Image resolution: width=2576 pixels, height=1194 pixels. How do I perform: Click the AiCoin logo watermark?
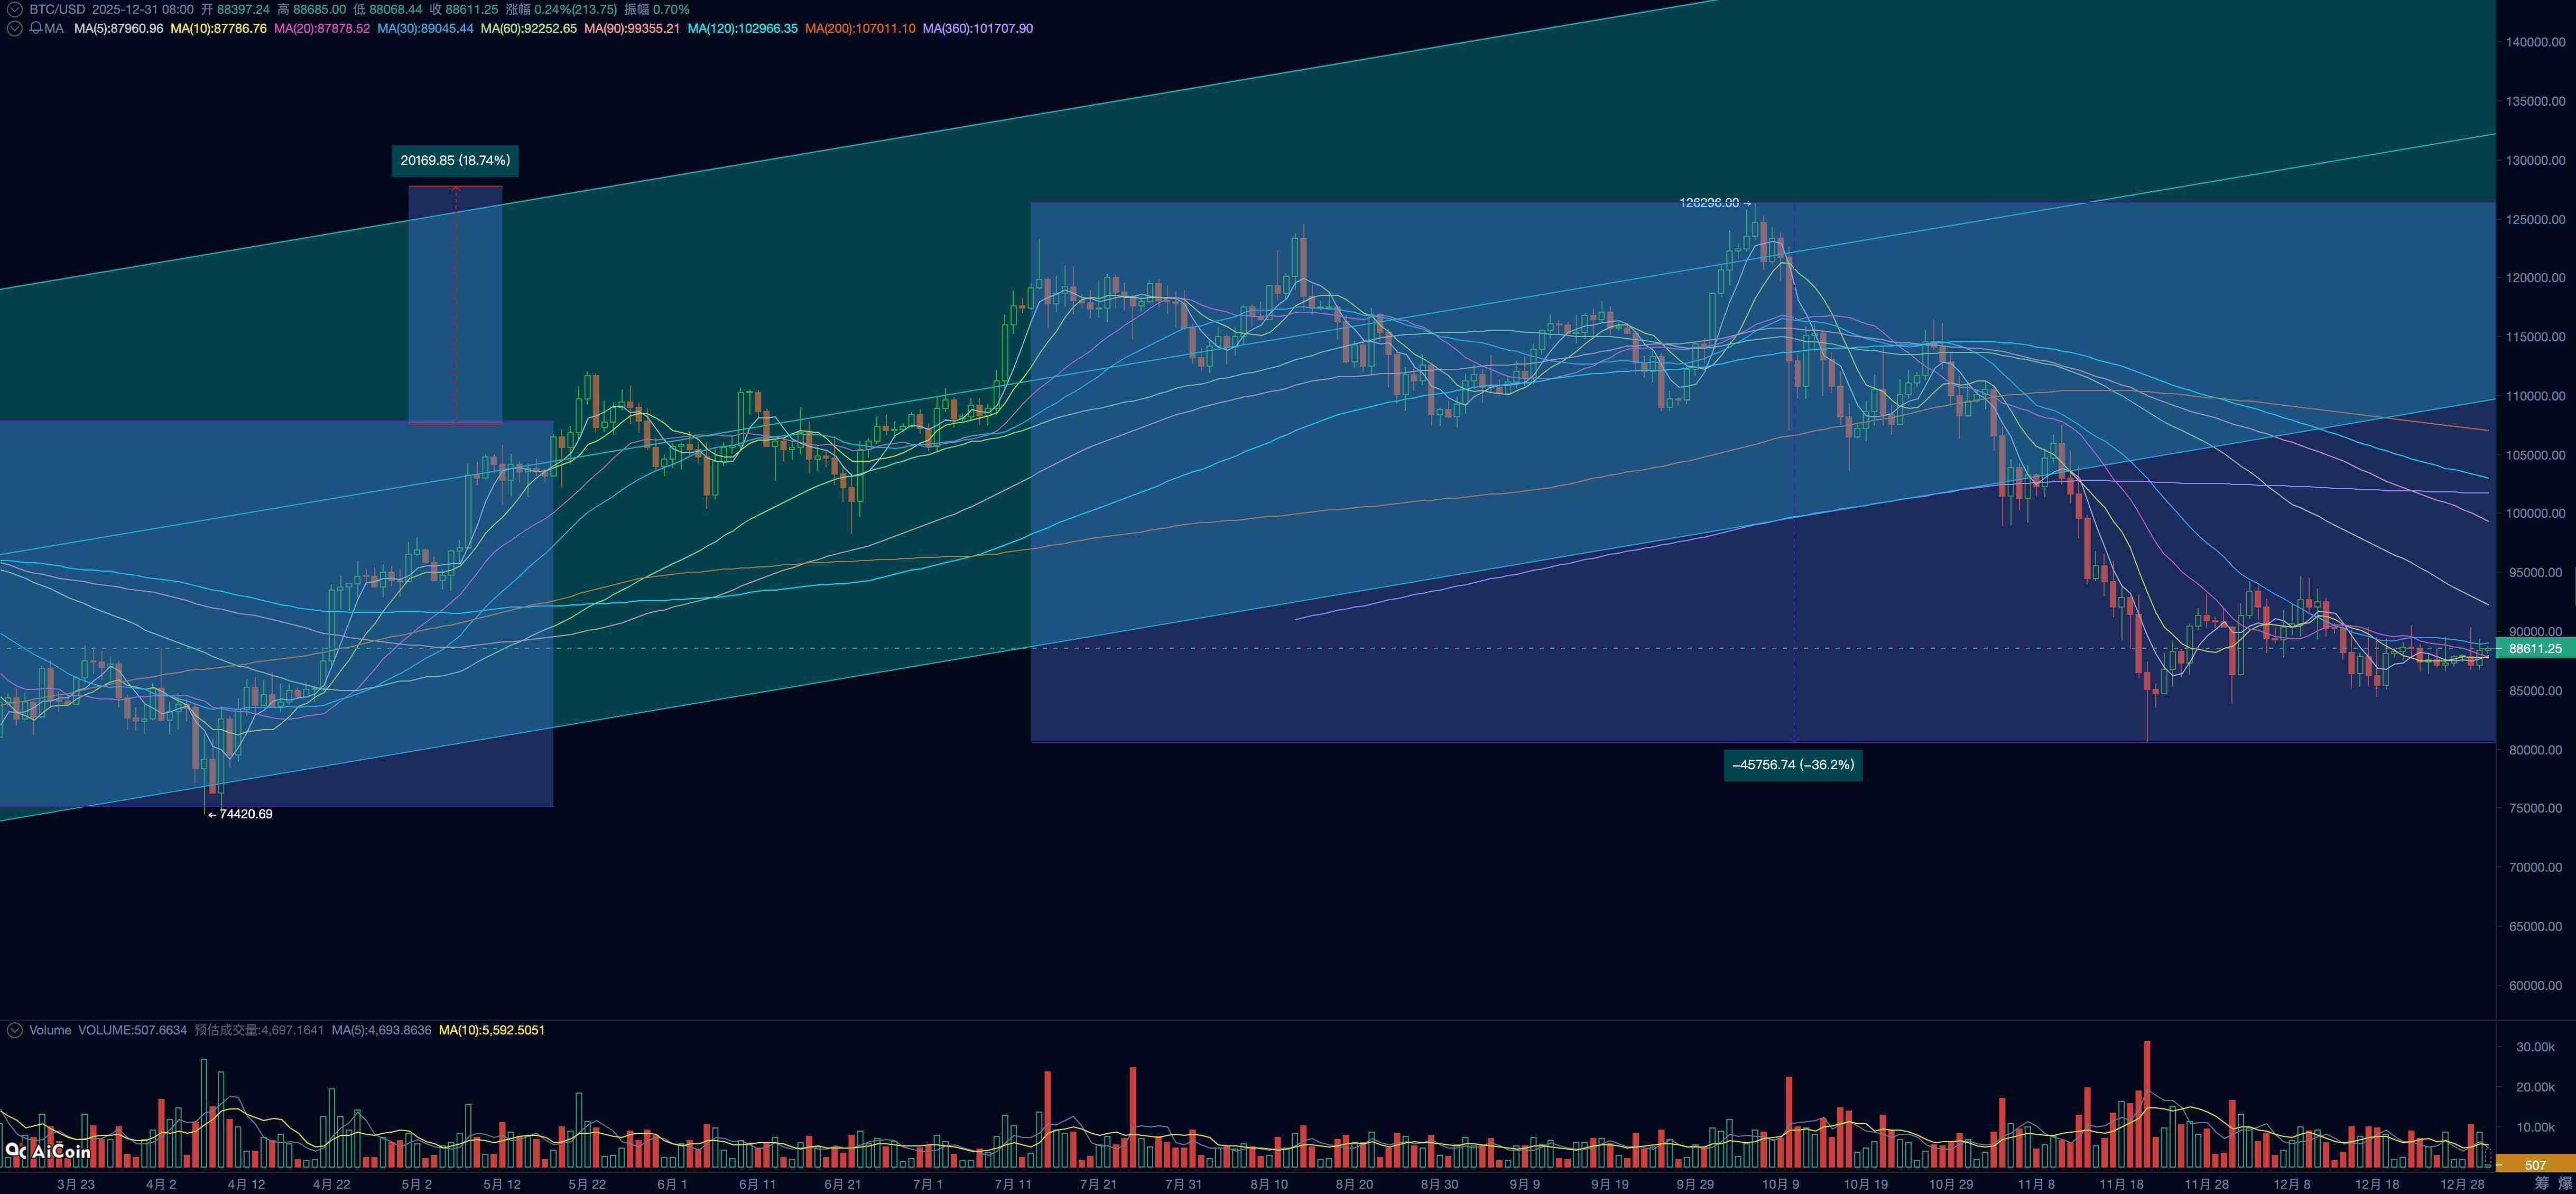point(49,1151)
